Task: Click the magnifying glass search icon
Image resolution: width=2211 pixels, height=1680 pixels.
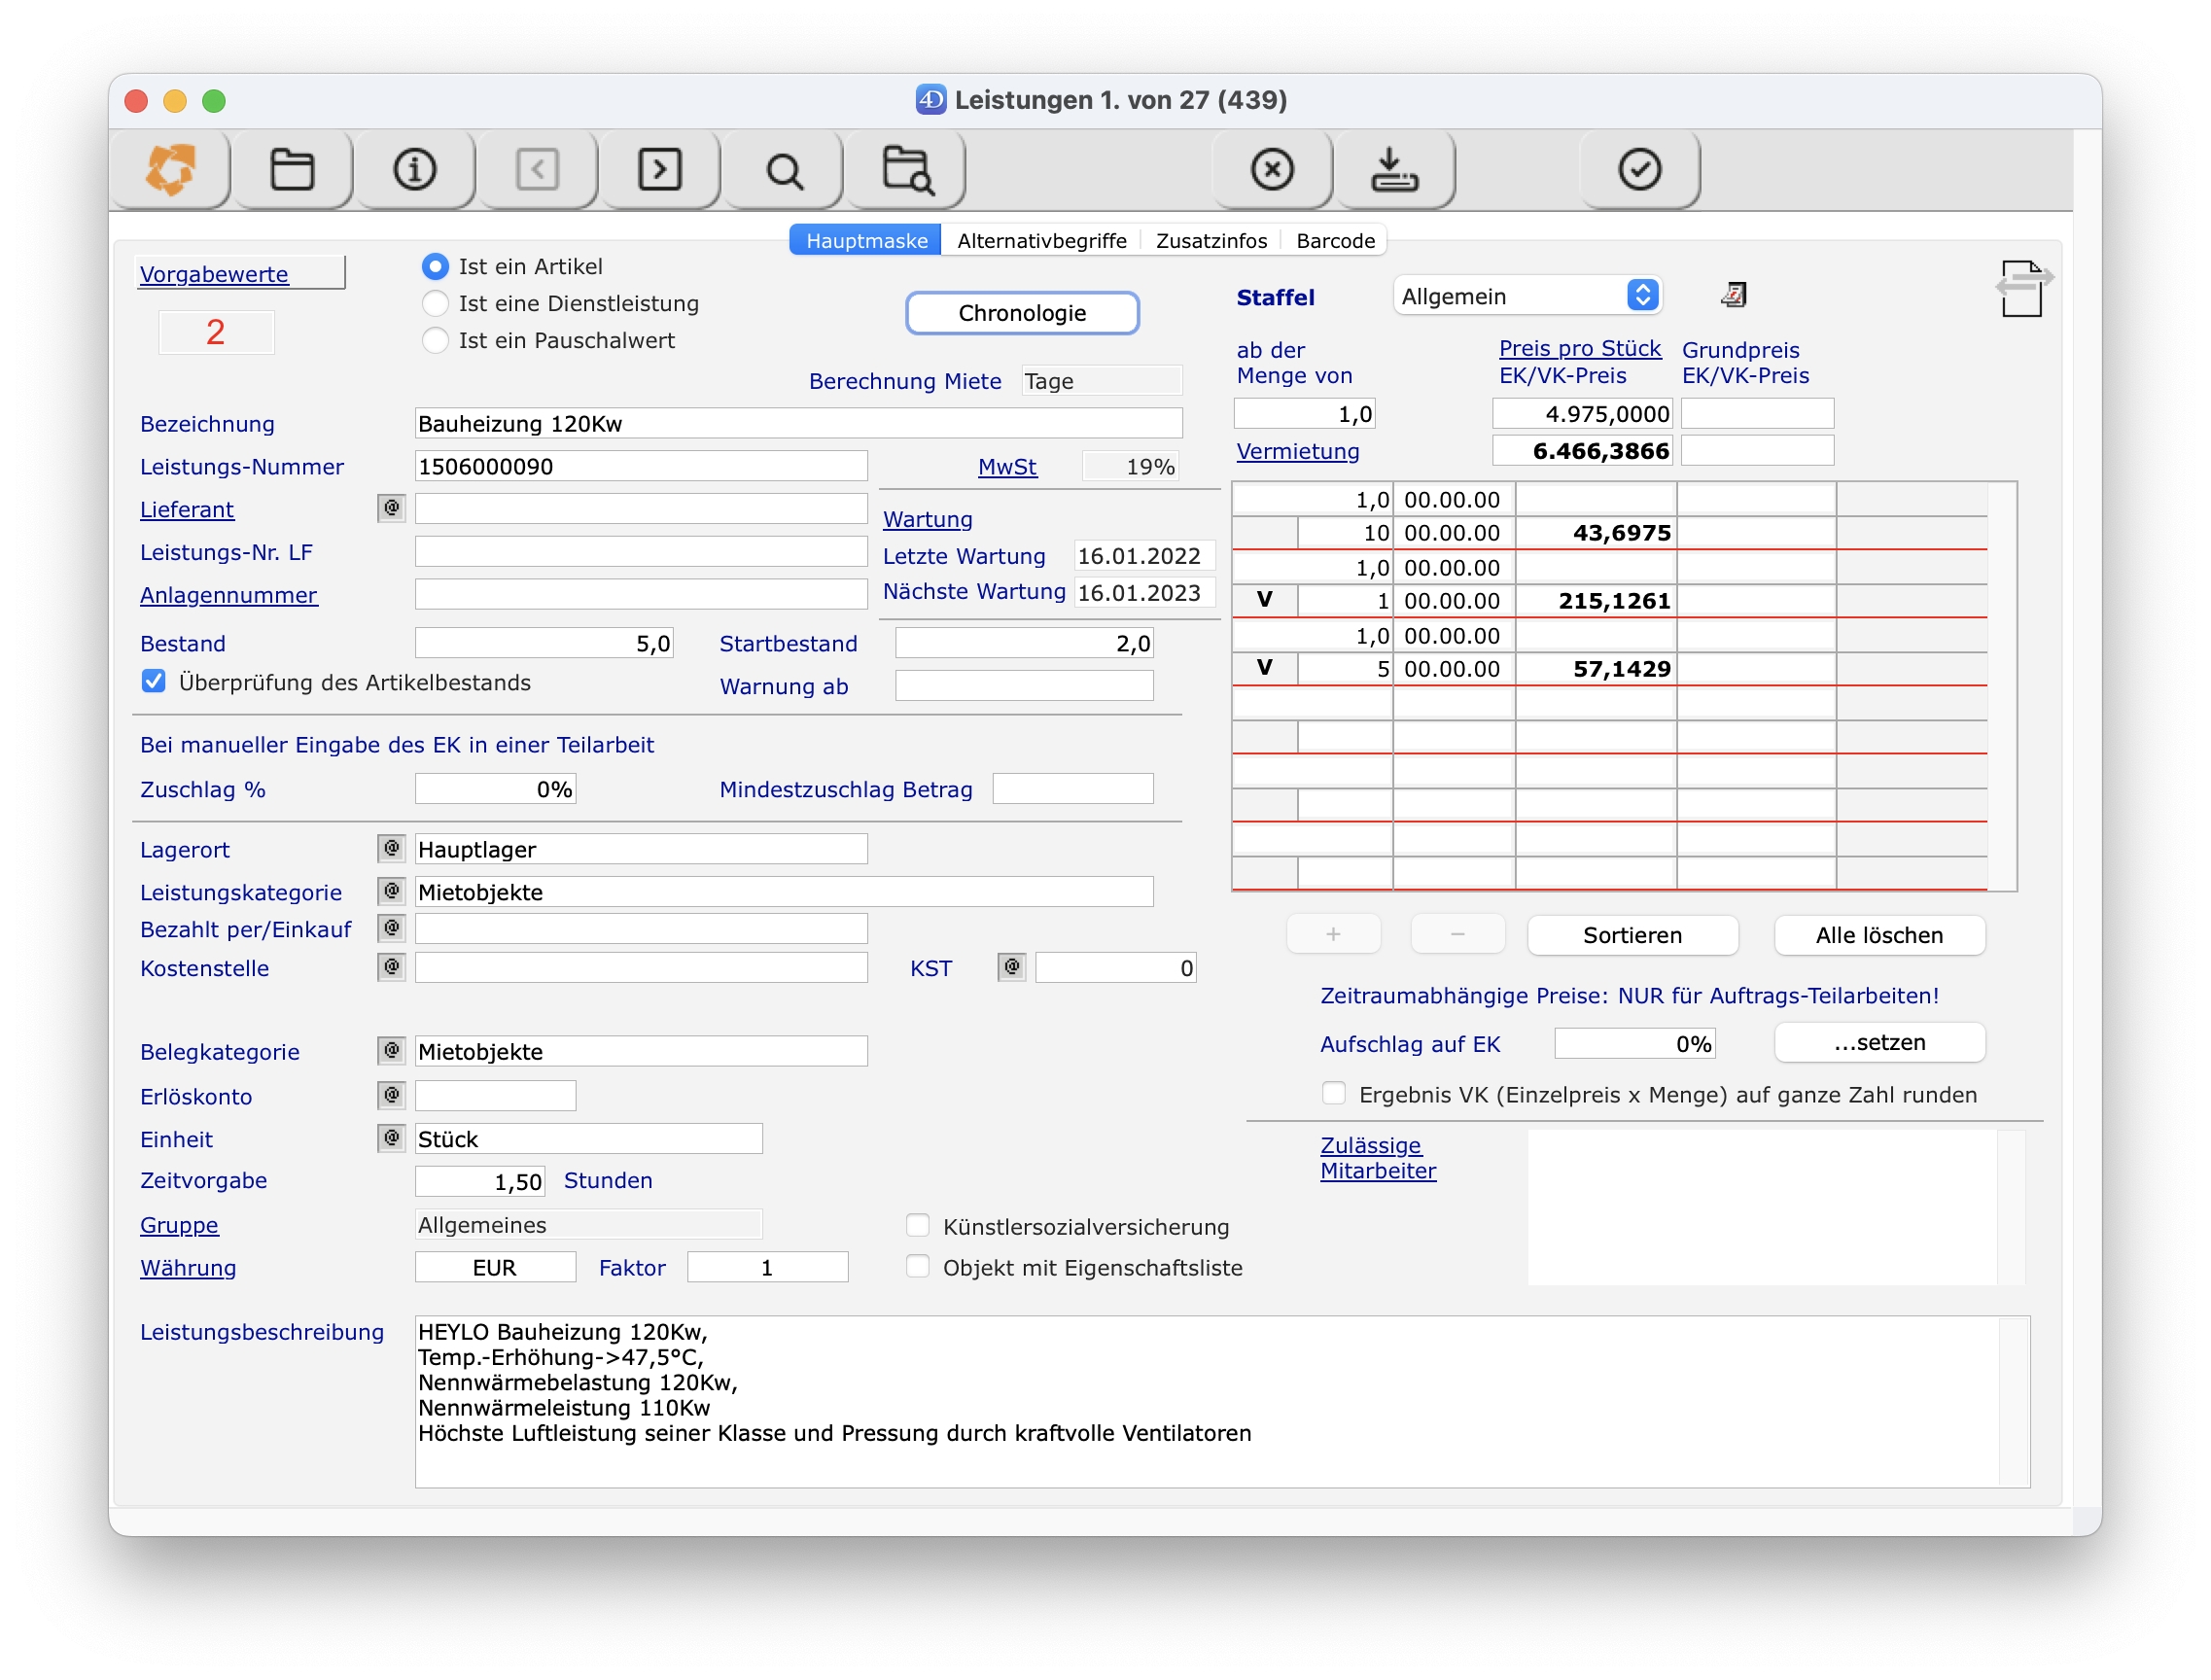Action: point(783,171)
